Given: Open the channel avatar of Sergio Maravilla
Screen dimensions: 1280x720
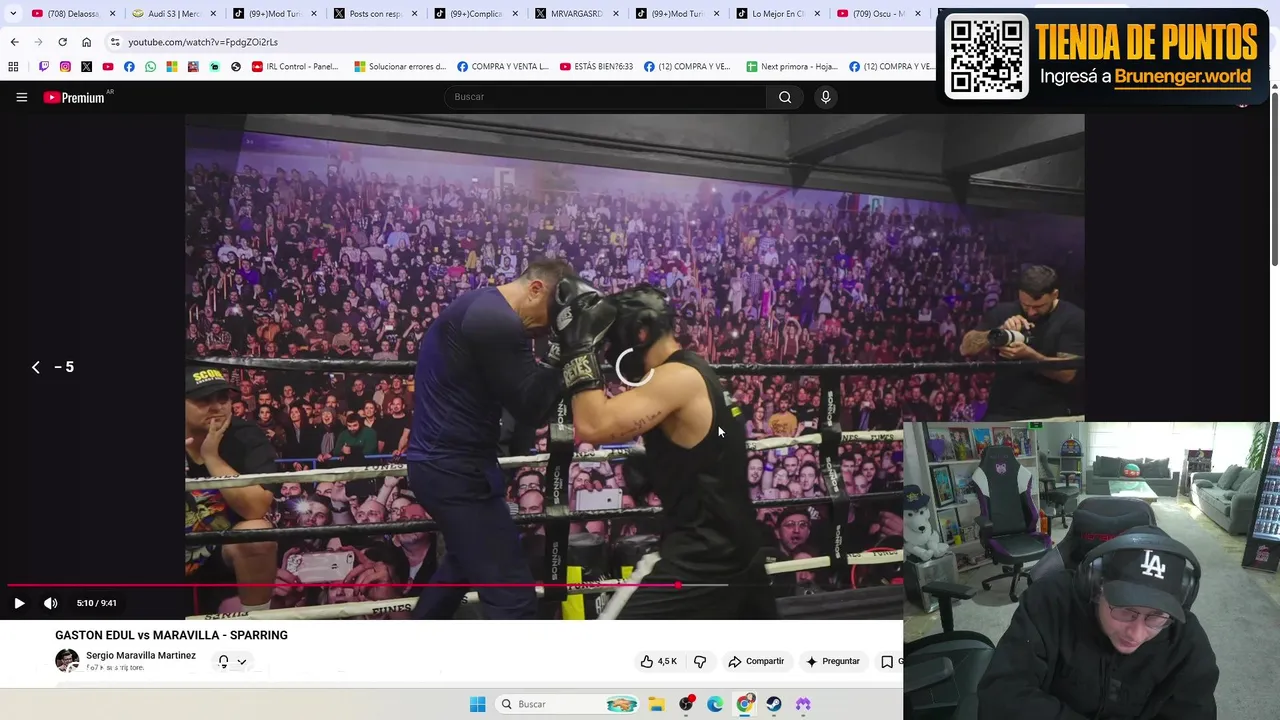Looking at the screenshot, I should click(67, 661).
